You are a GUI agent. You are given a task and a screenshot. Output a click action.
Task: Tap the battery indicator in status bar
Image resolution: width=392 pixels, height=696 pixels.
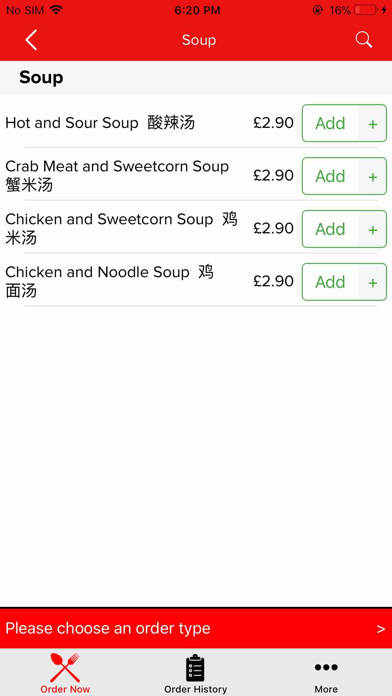click(366, 10)
